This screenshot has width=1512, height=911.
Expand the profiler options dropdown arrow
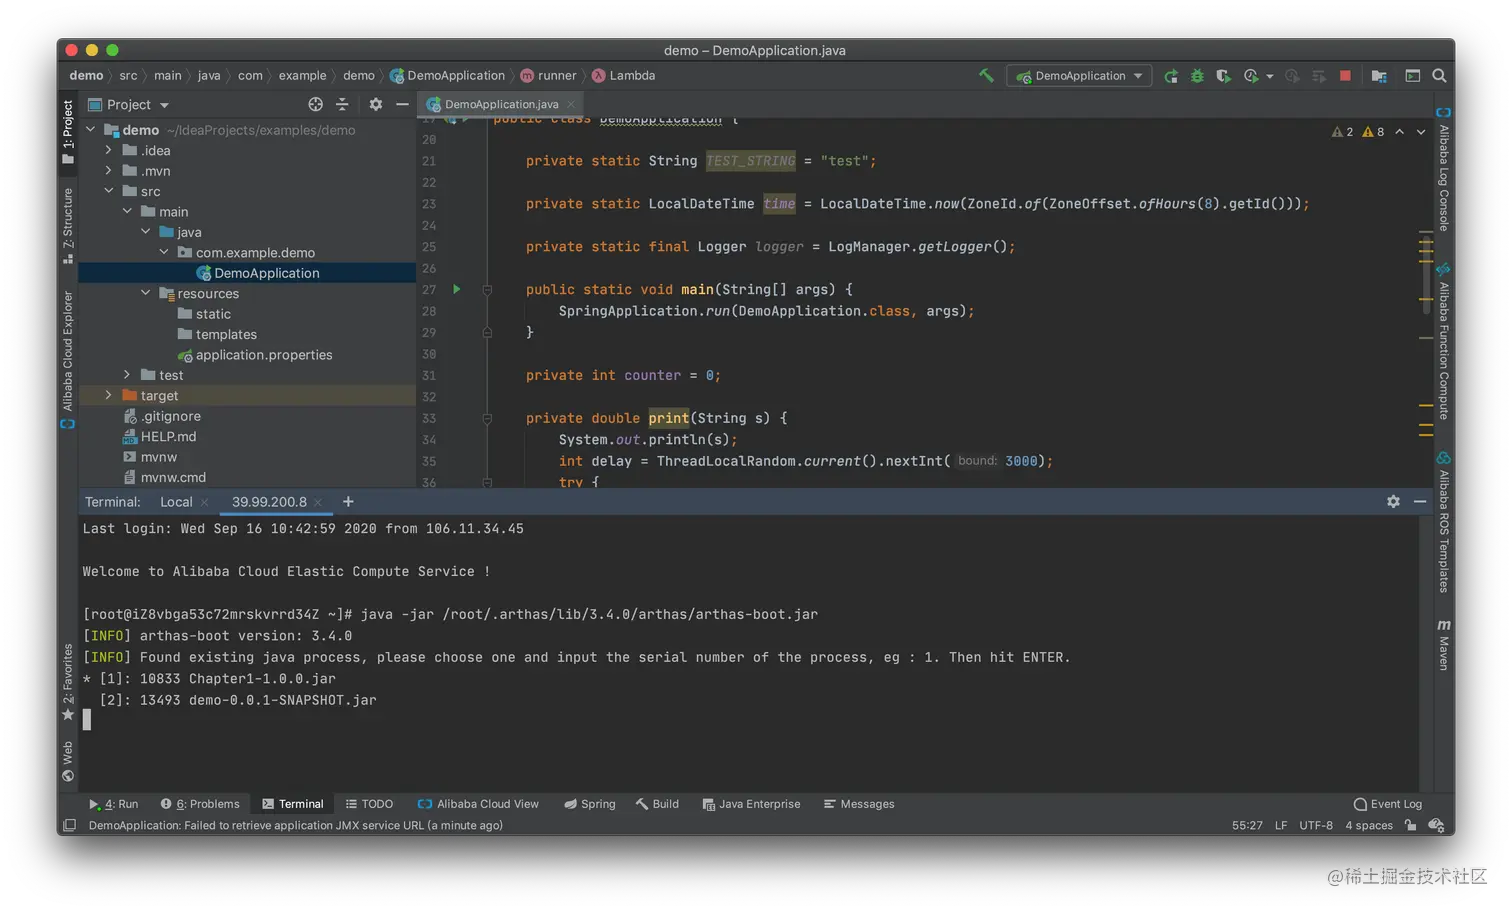click(x=1270, y=77)
